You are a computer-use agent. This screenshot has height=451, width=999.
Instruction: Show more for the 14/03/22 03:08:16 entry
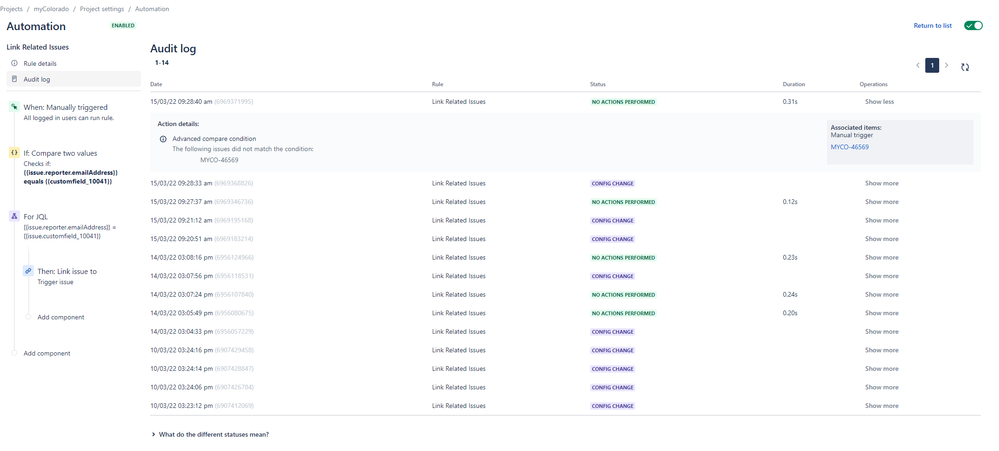pos(882,257)
